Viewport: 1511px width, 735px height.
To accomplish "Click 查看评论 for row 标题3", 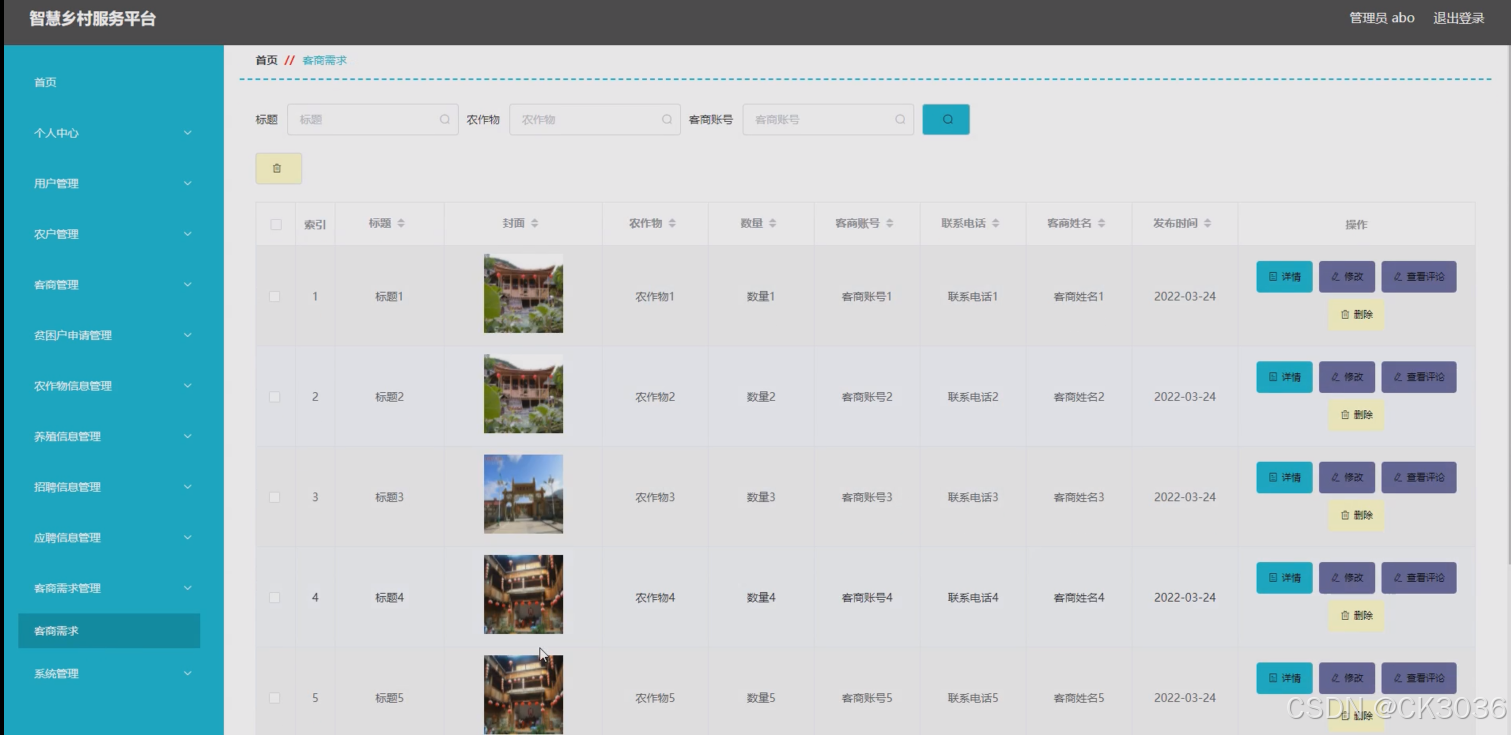I will coord(1419,477).
